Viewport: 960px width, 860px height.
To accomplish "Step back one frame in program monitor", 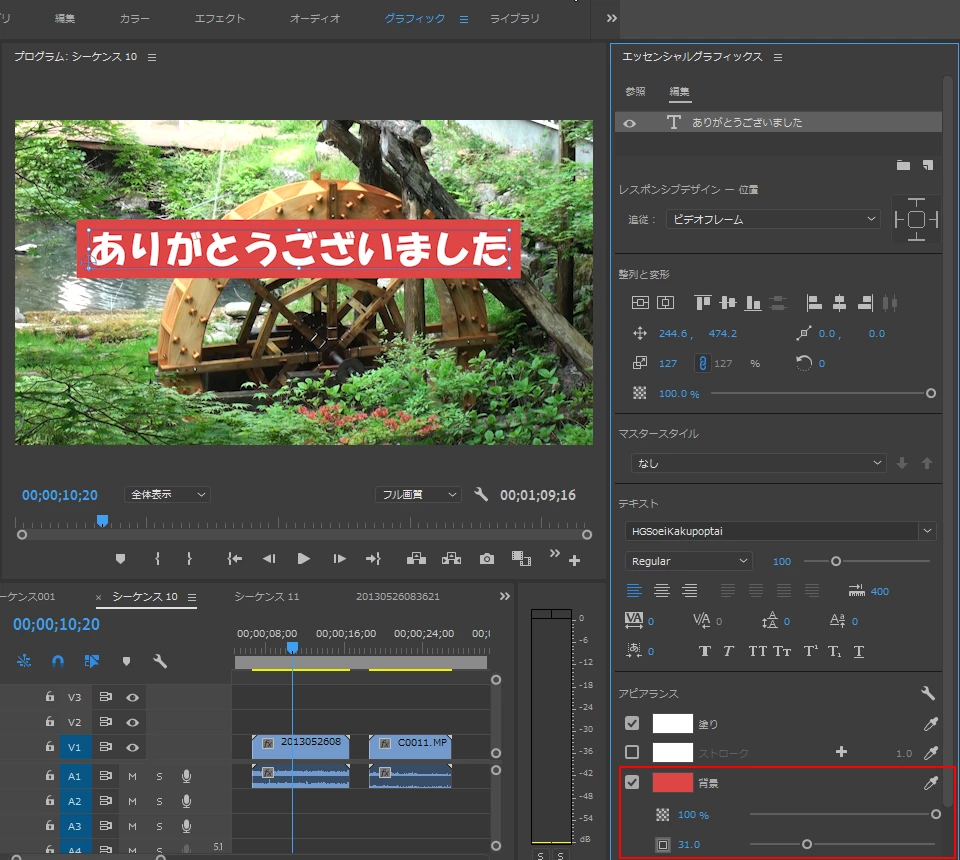I will [x=269, y=558].
